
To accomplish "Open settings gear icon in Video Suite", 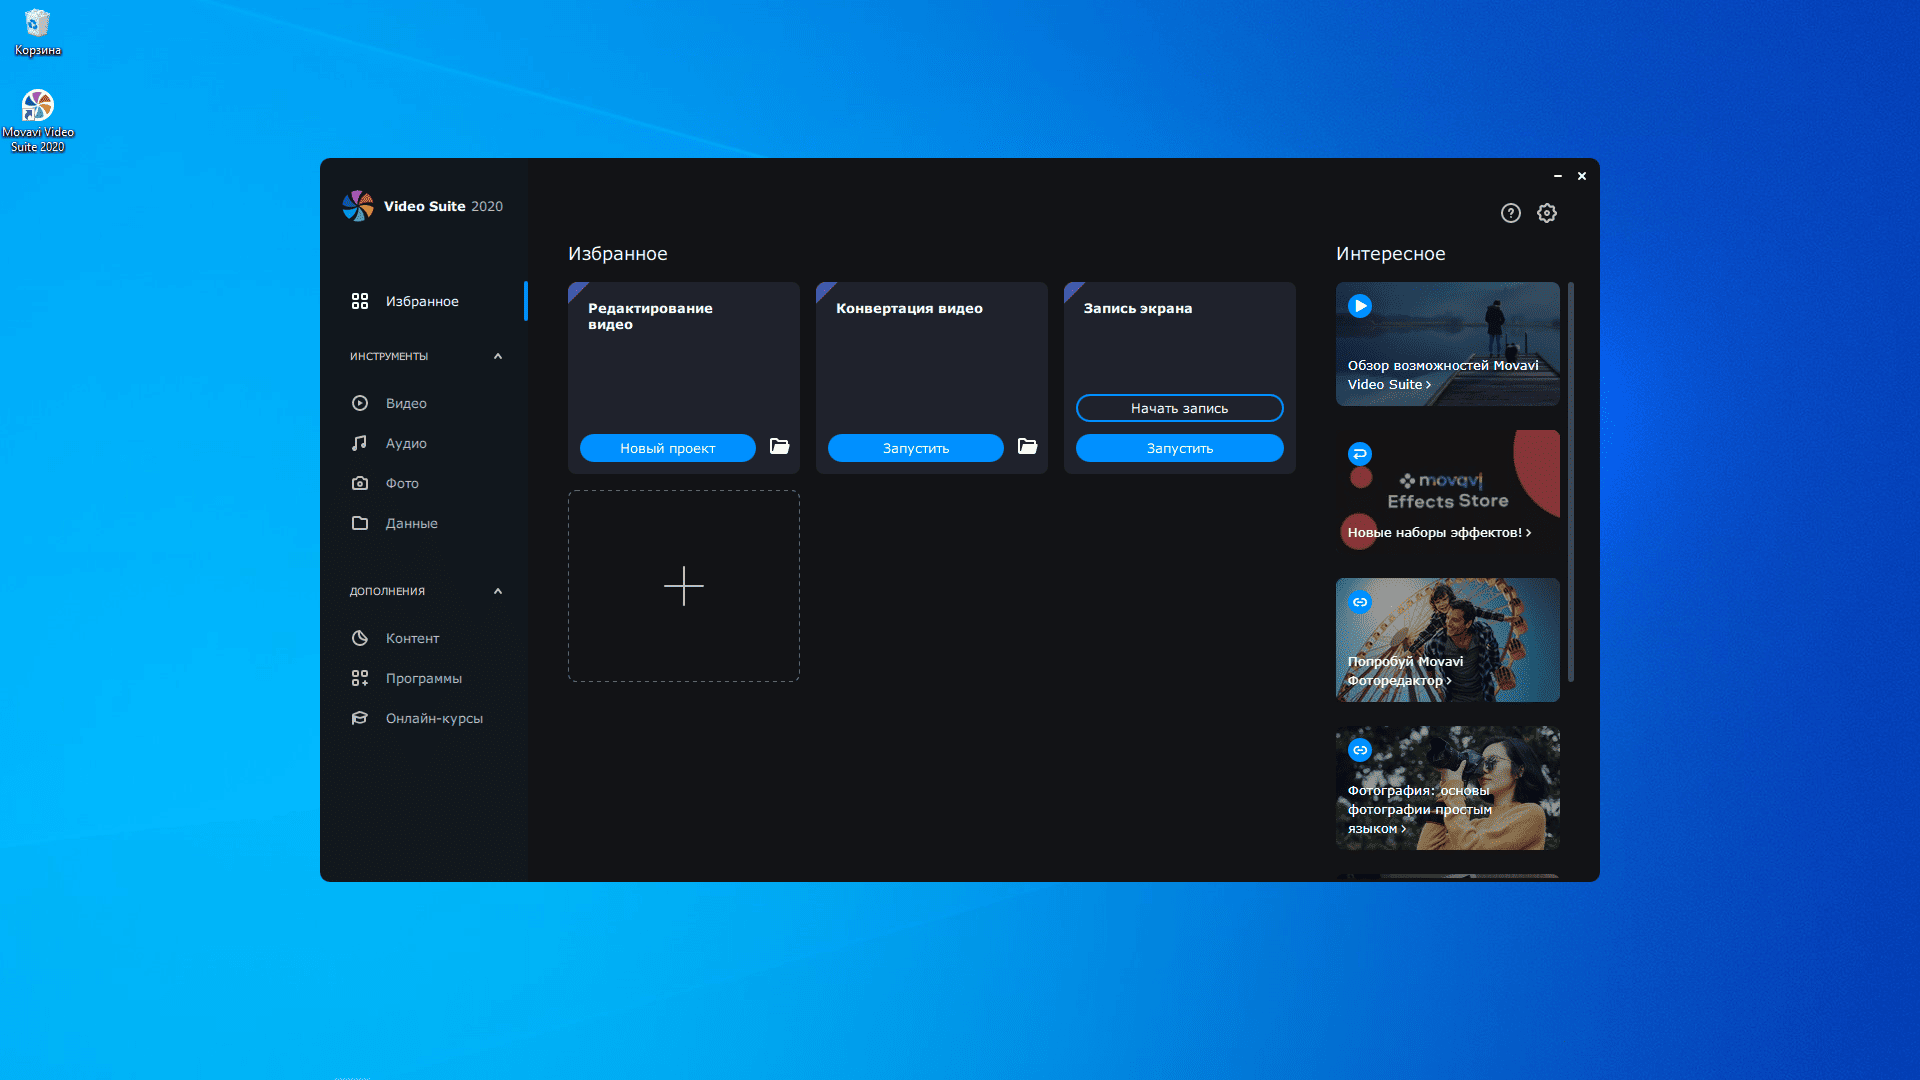I will [1547, 213].
